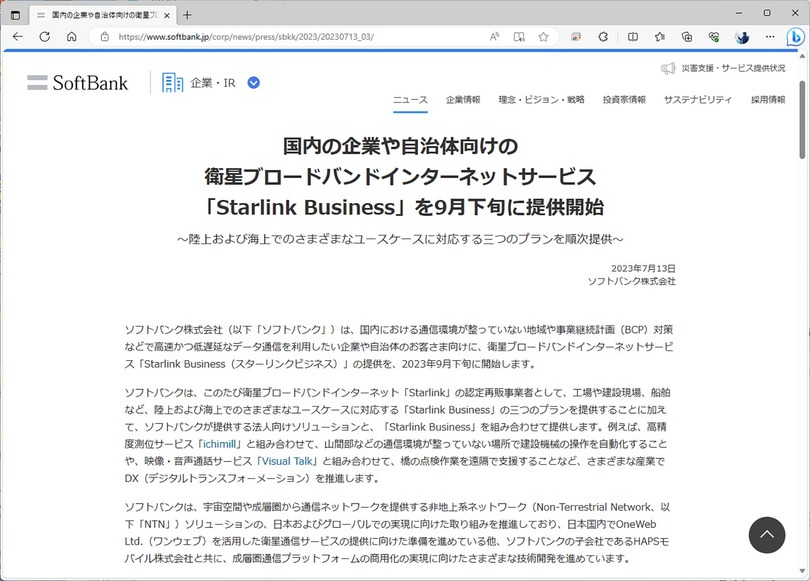810x581 pixels.
Task: Start Read Aloud from the address bar
Action: 494,37
